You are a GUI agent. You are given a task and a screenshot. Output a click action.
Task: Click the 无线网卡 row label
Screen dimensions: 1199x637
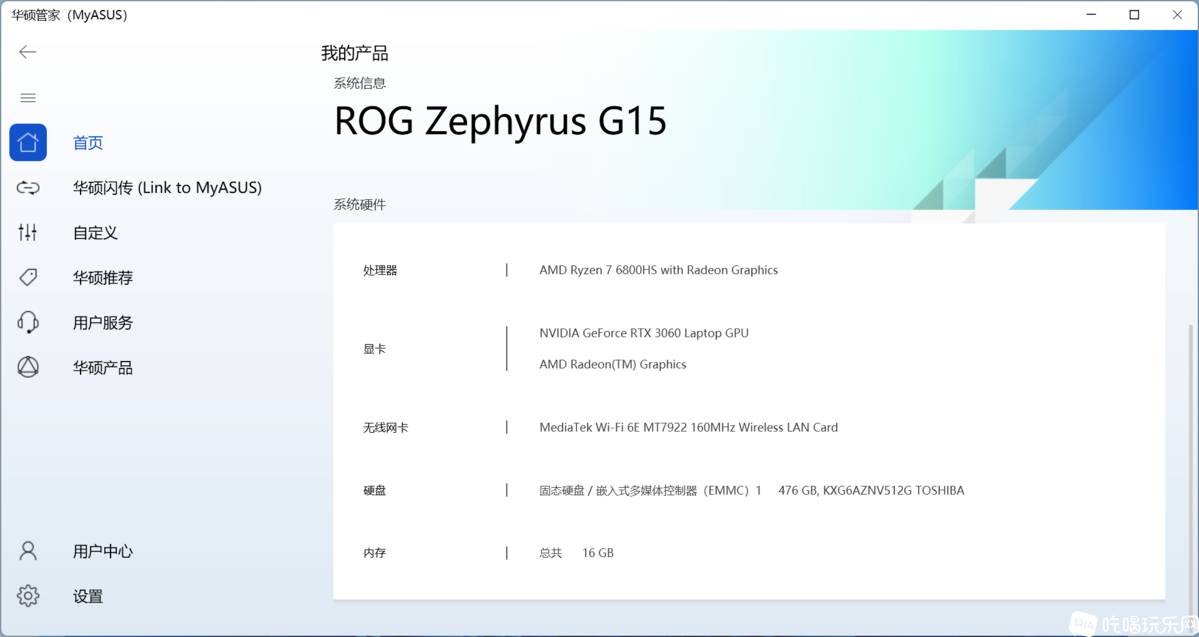(385, 427)
